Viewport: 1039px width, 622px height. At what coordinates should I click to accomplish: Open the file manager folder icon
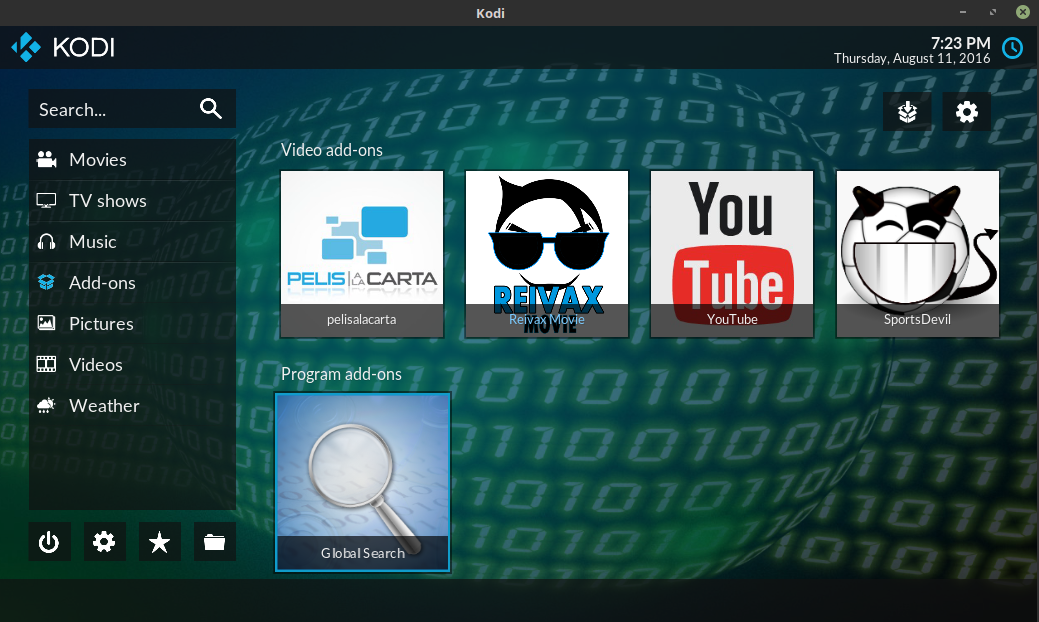click(x=214, y=542)
